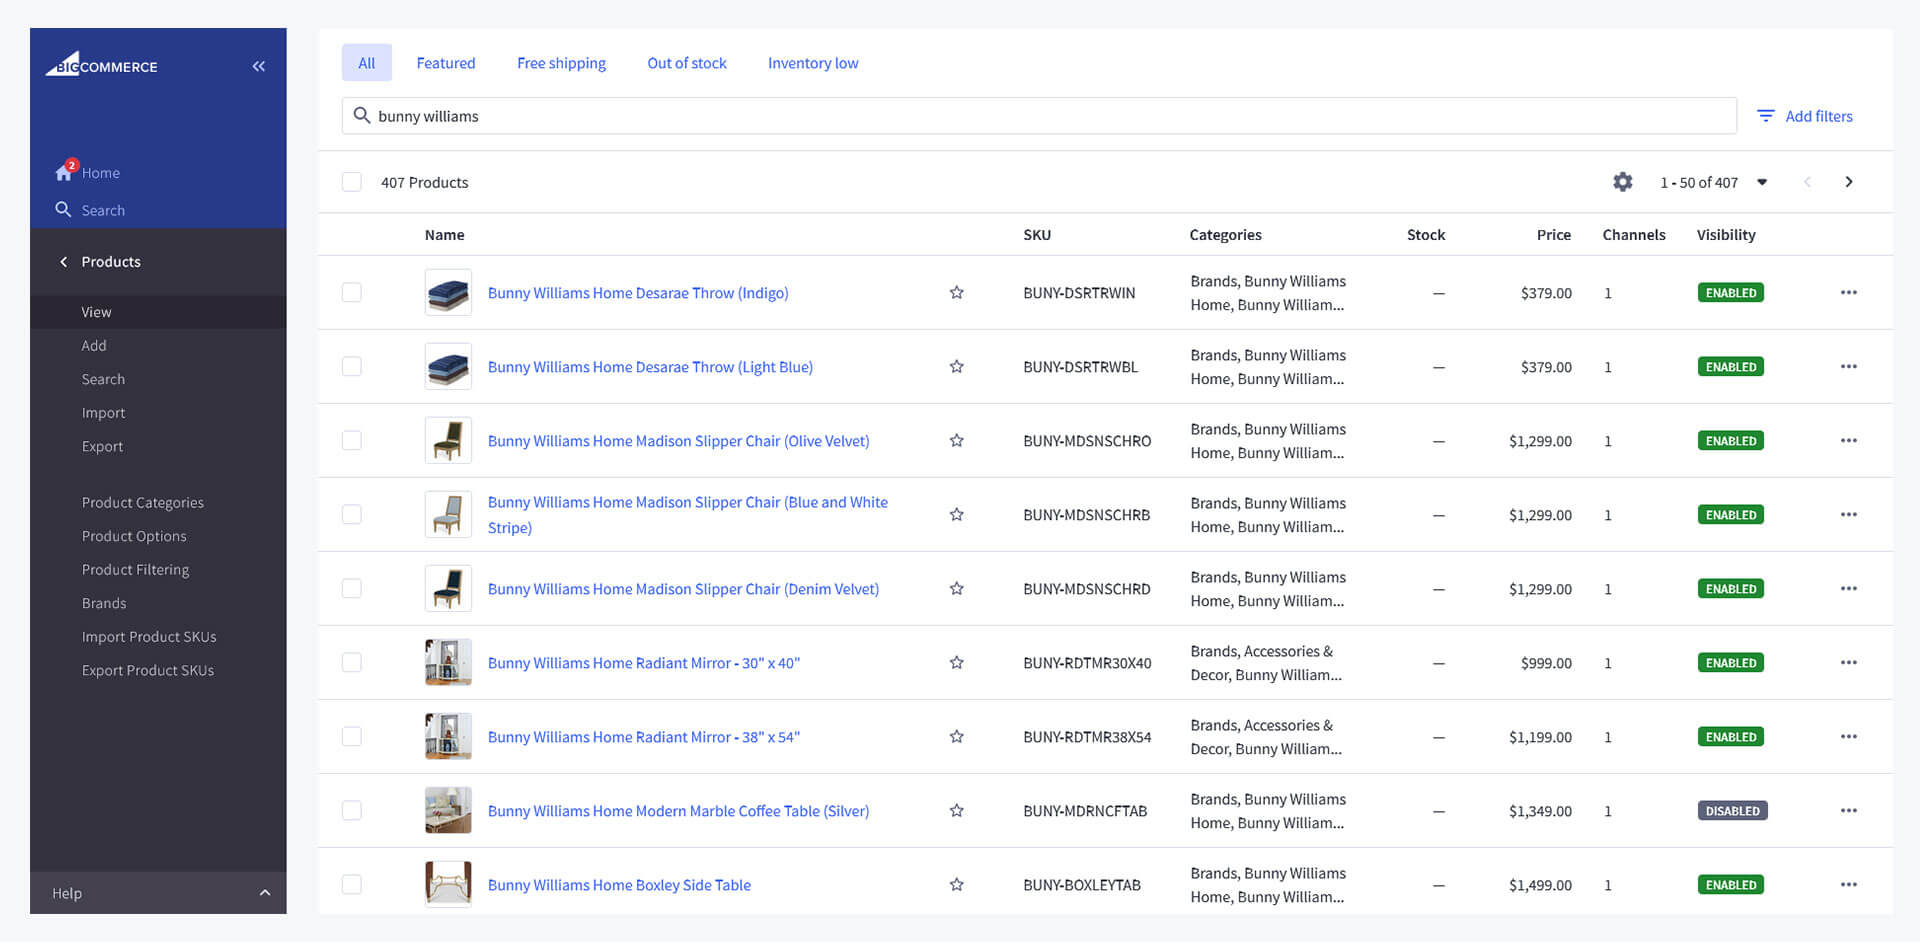Open actions menu for BUNY-MDSNSCHRB row
The width and height of the screenshot is (1920, 942).
pyautogui.click(x=1849, y=515)
